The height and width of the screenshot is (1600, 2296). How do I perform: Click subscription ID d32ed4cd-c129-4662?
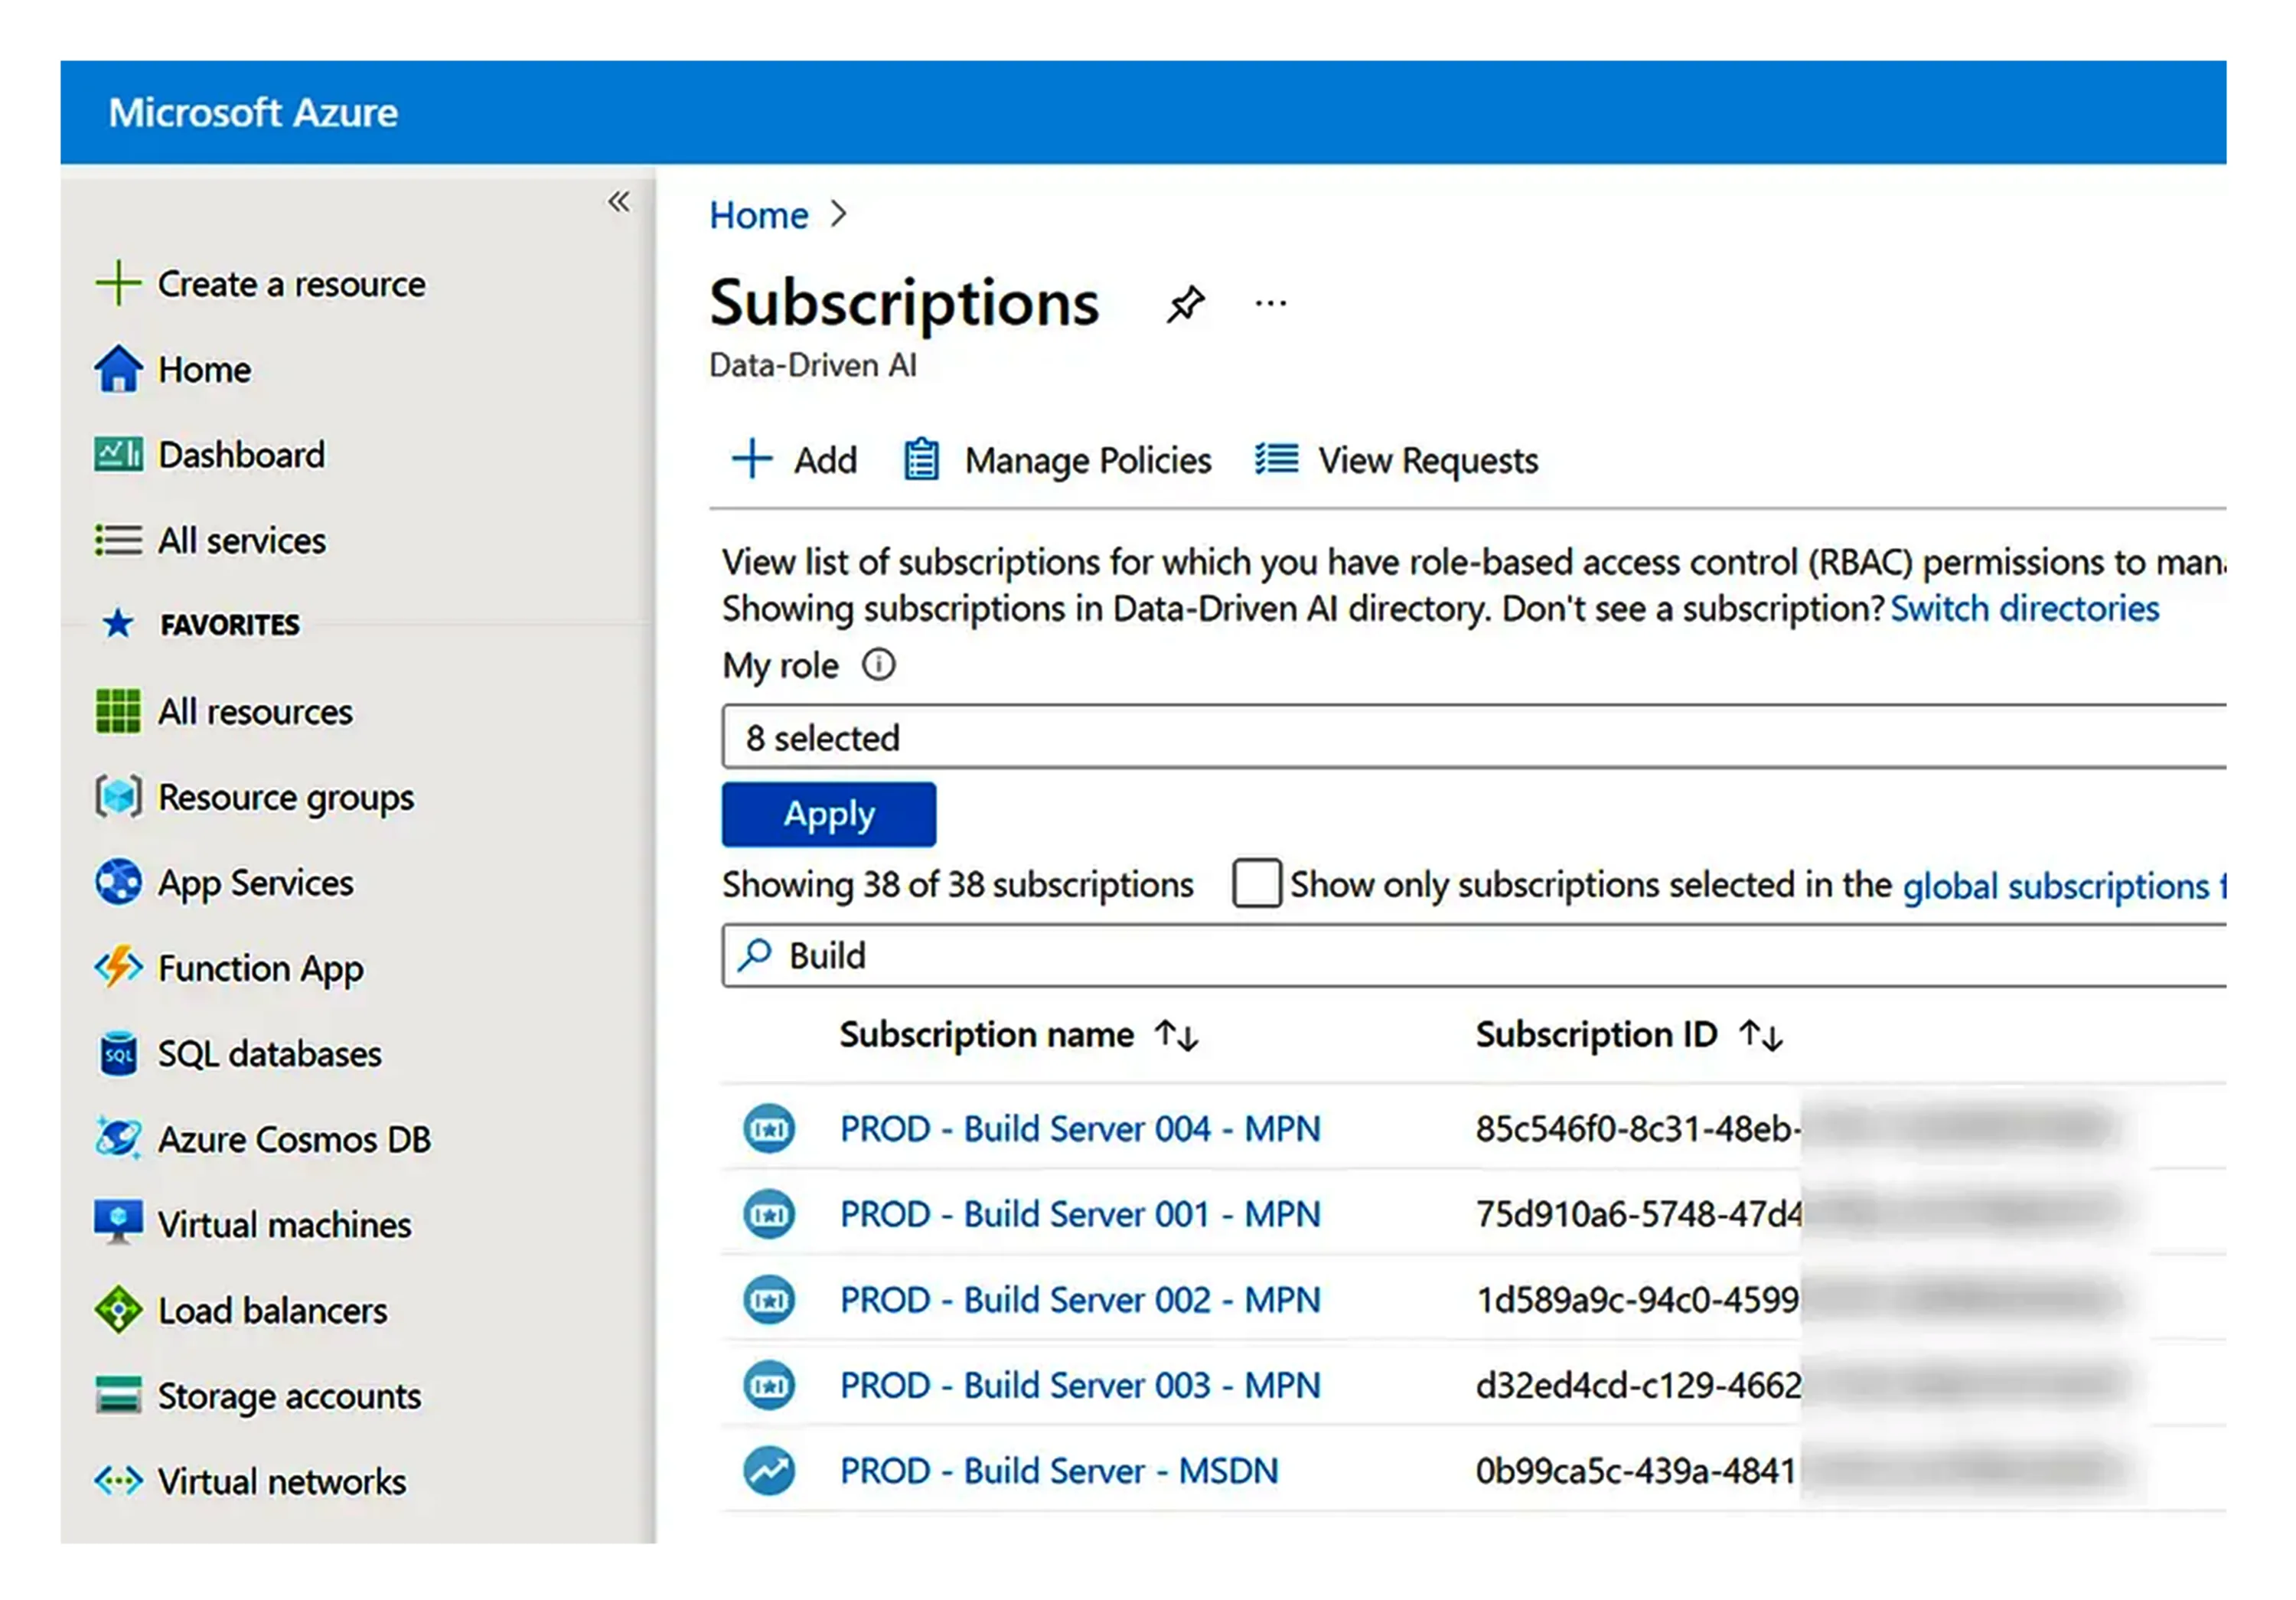click(x=1638, y=1385)
